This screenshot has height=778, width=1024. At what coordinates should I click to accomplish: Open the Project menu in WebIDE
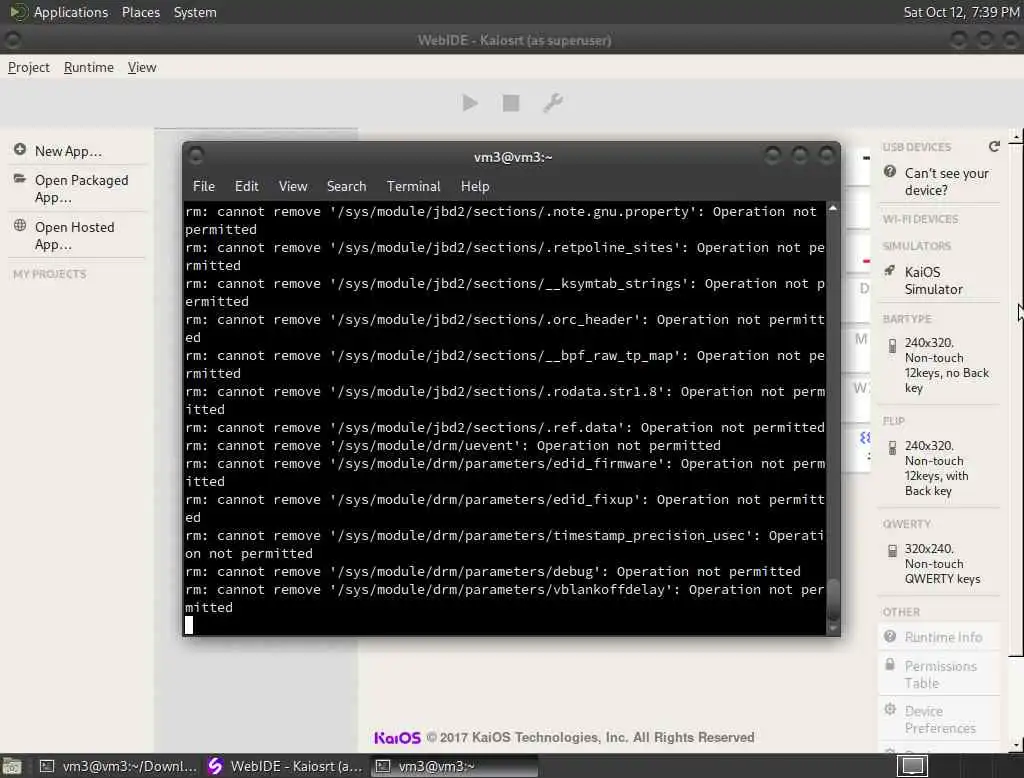(29, 67)
